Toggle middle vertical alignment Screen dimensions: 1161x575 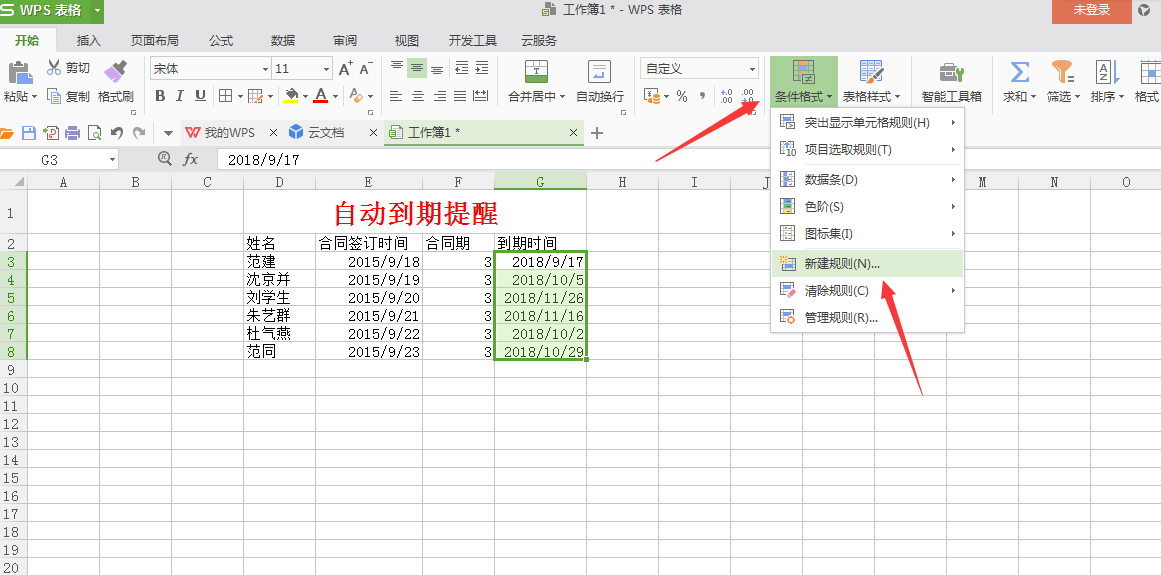point(417,68)
